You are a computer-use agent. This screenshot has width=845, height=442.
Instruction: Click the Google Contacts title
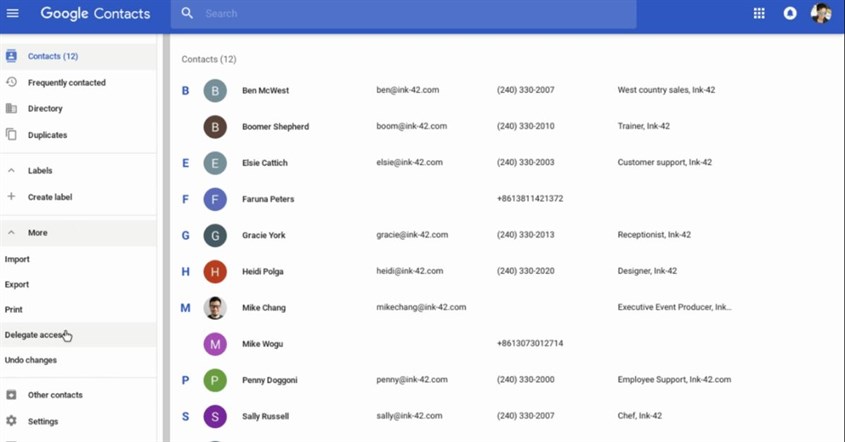(95, 13)
